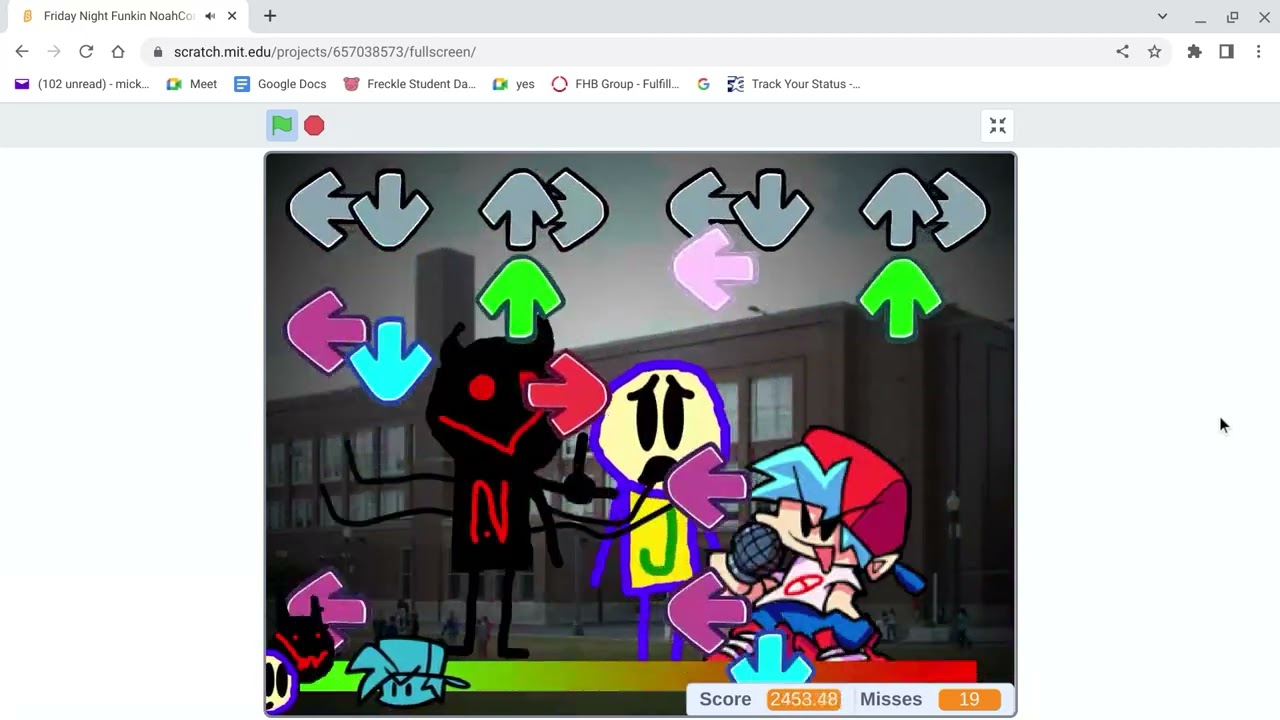This screenshot has height=720, width=1280.
Task: Click the opponent's gray left arrow receptor
Action: 320,209
